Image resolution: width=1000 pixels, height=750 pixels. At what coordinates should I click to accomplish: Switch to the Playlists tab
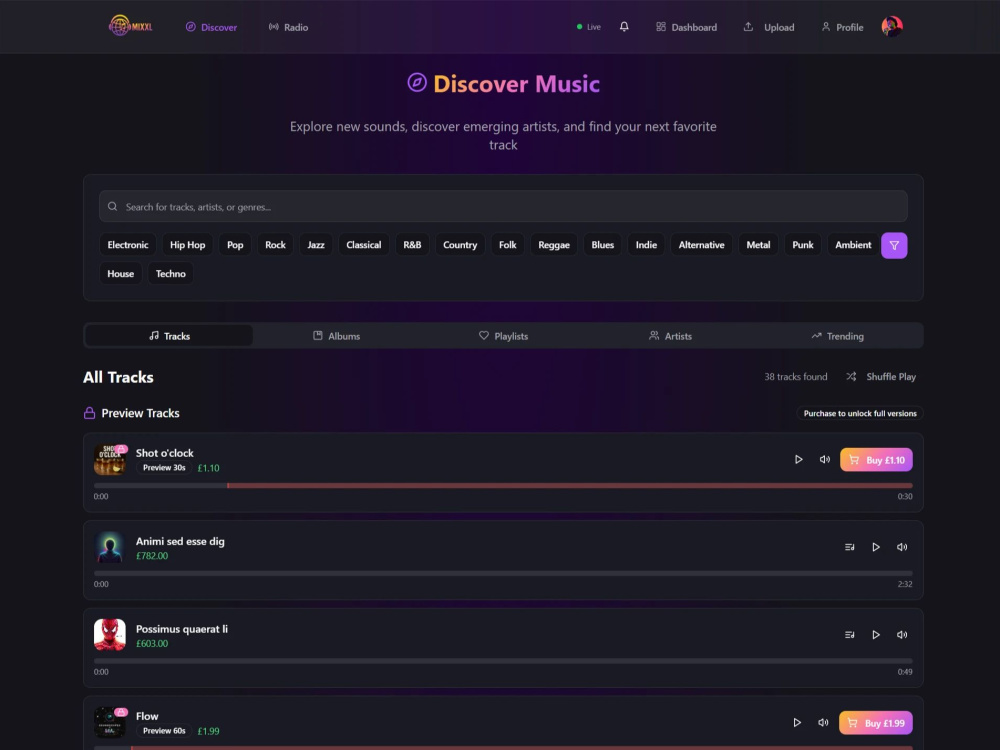click(503, 336)
